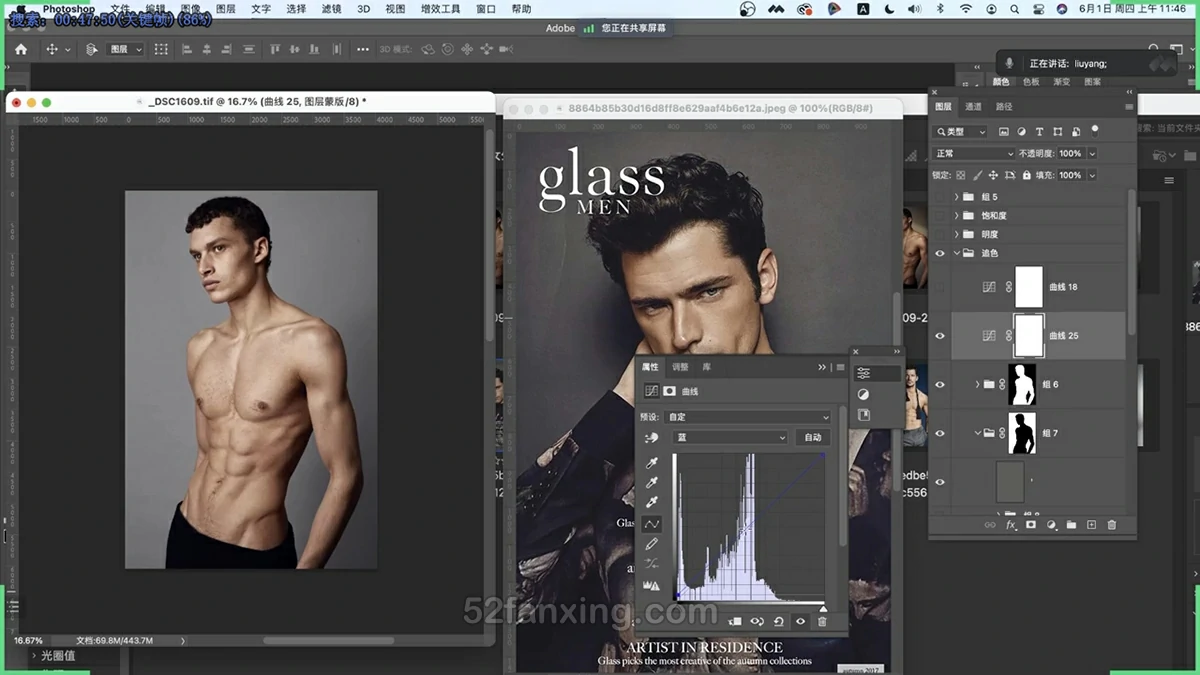Switch to the 库 tab in Properties panel
The height and width of the screenshot is (675, 1200).
707,368
